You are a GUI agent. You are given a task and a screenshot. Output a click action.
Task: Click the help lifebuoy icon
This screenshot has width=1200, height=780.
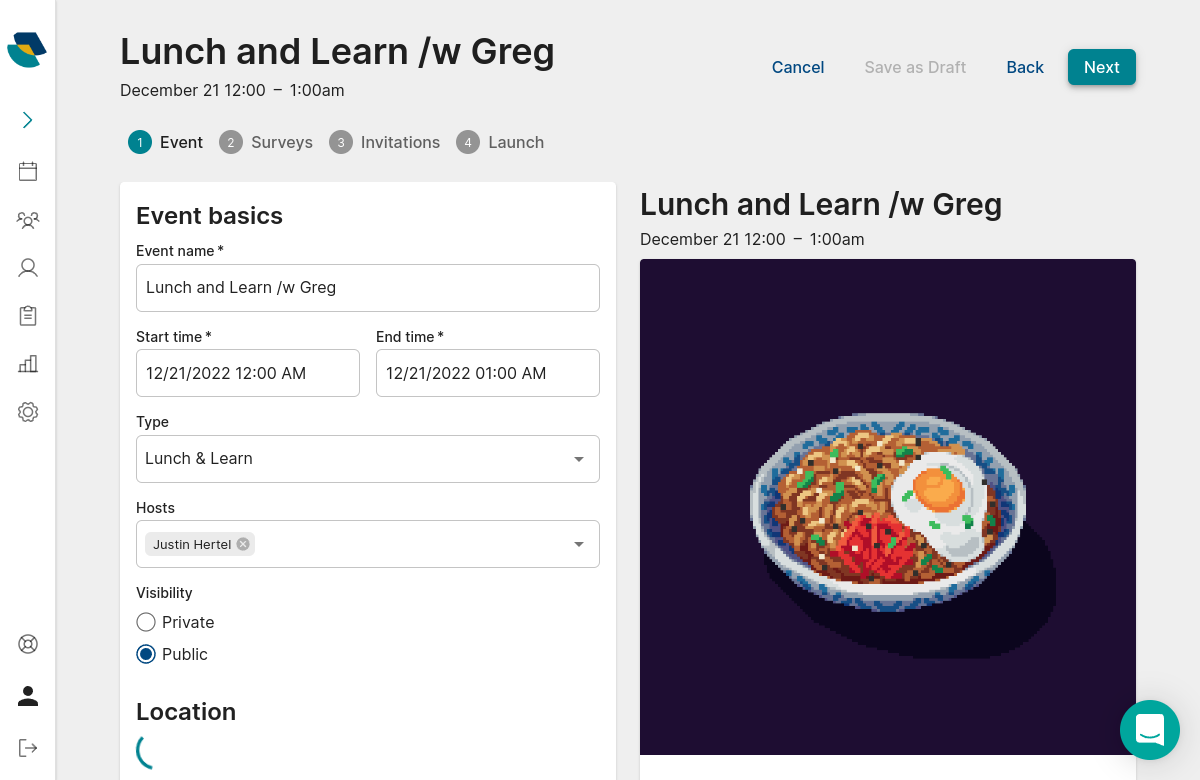(x=28, y=644)
